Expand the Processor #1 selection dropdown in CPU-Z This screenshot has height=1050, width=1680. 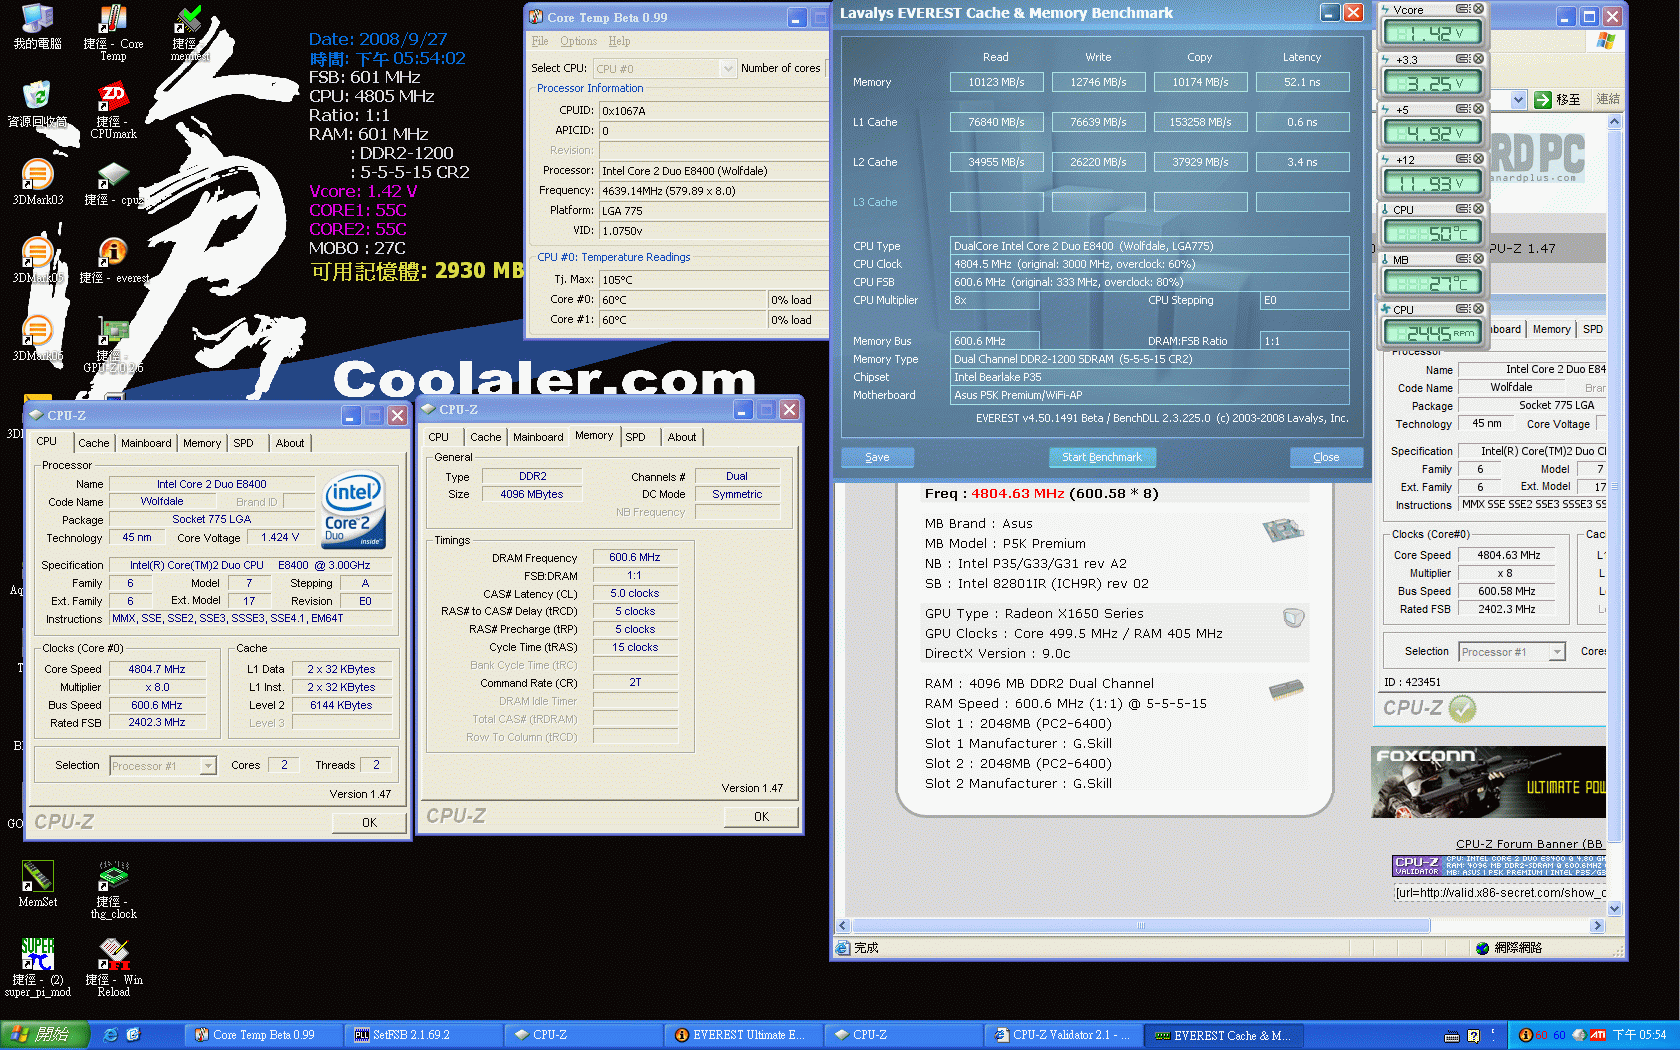[208, 766]
